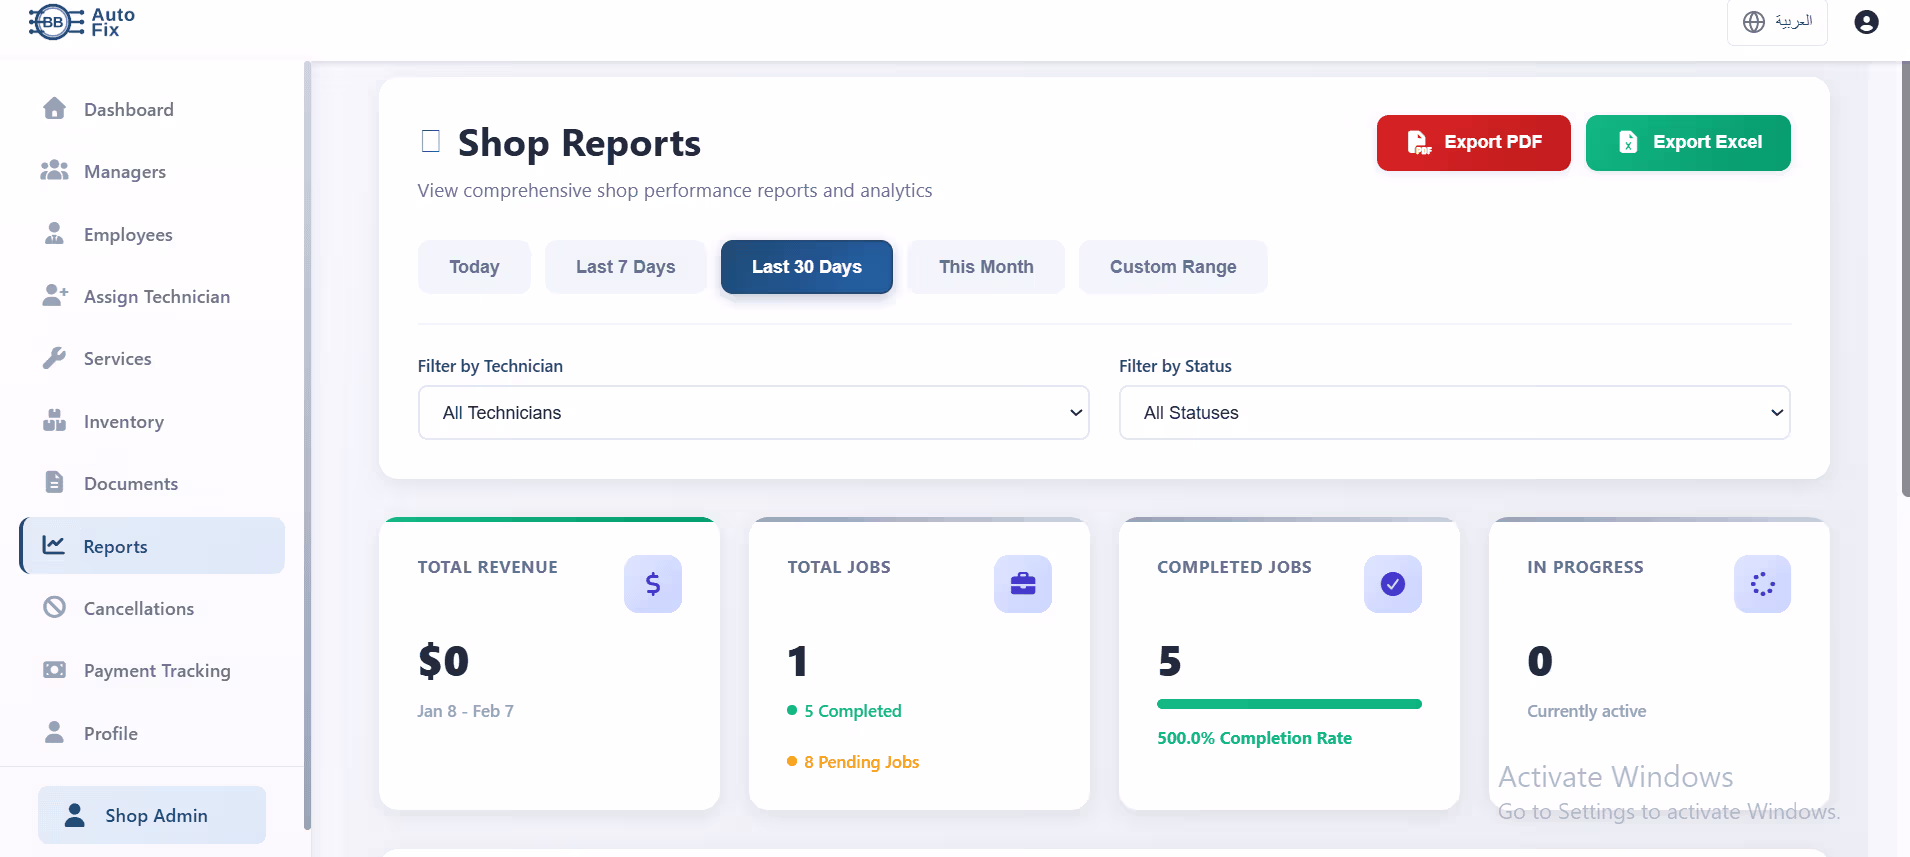The width and height of the screenshot is (1910, 857).
Task: Click the All Technicians dropdown chevron
Action: [1076, 413]
